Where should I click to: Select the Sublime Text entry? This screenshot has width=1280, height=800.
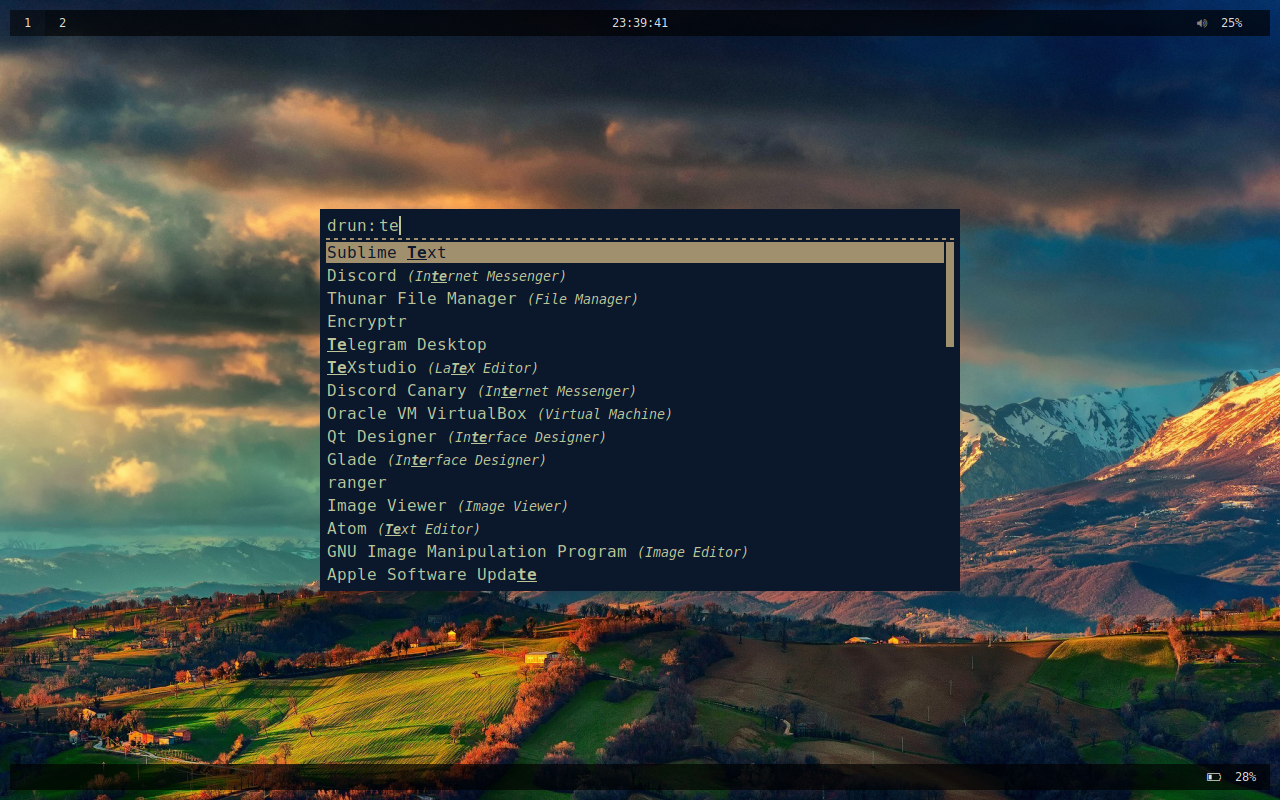coord(635,253)
